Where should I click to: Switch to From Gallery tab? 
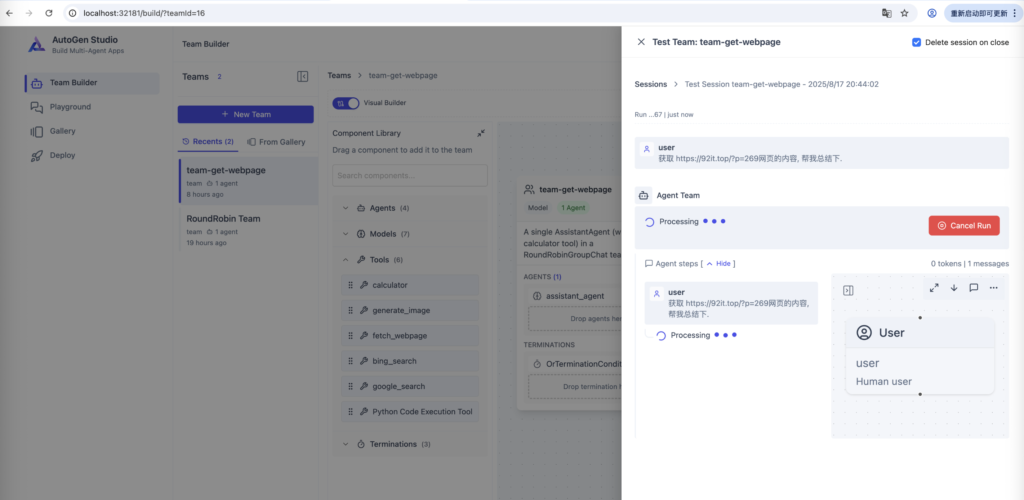coord(276,142)
